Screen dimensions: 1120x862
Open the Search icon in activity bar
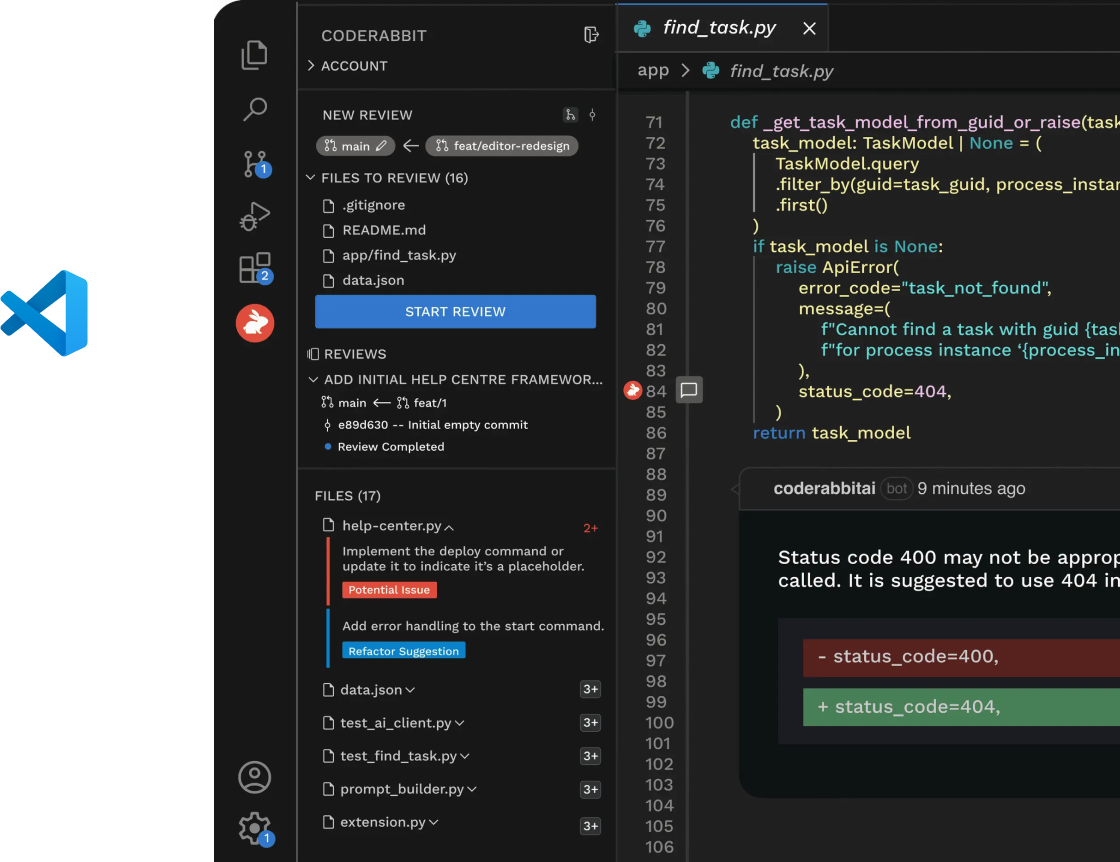coord(254,109)
